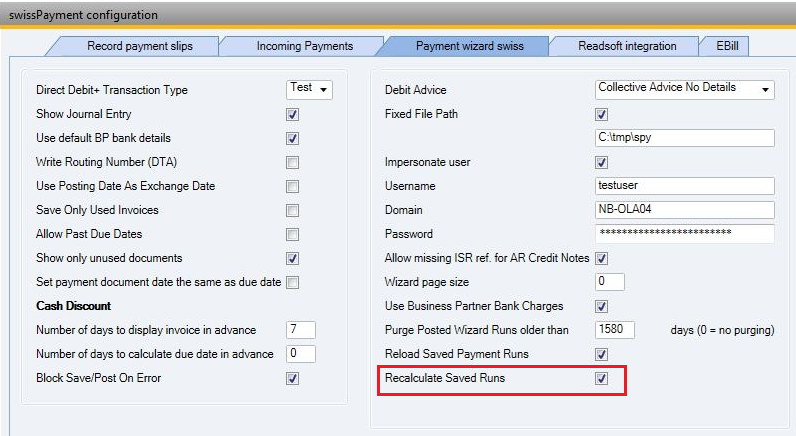Click the Cash Discount heading
This screenshot has width=796, height=436.
tap(74, 306)
